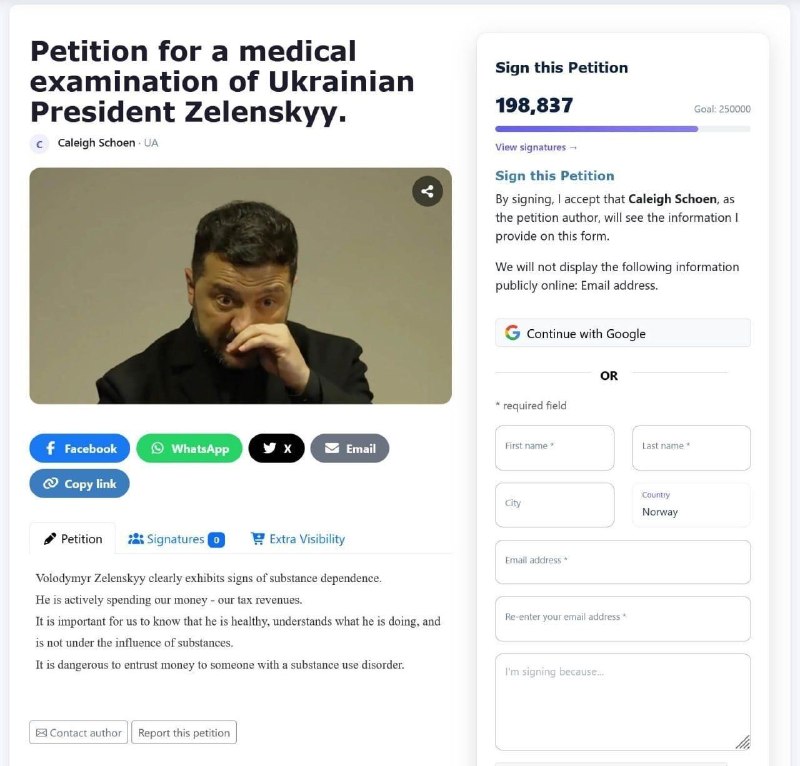Click Report this petition button
This screenshot has width=800, height=766.
point(184,732)
